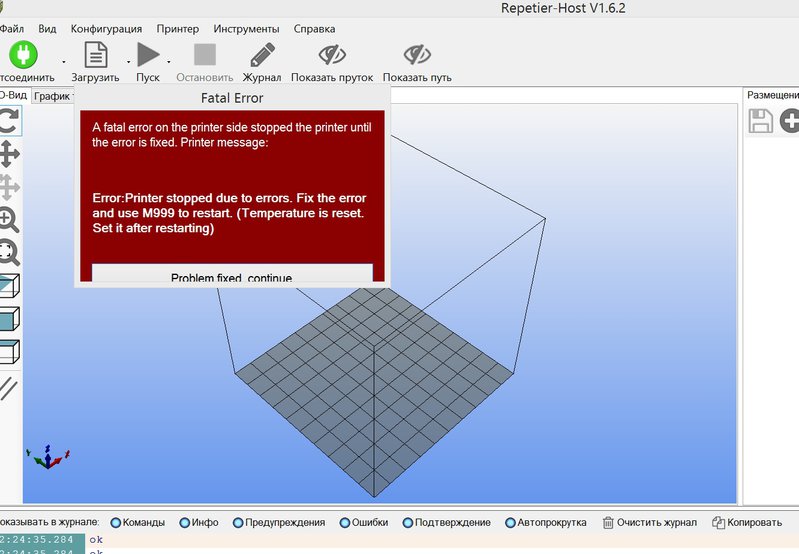Click the green Disconnect plug icon
Screen dimensions: 799x554
pos(22,54)
